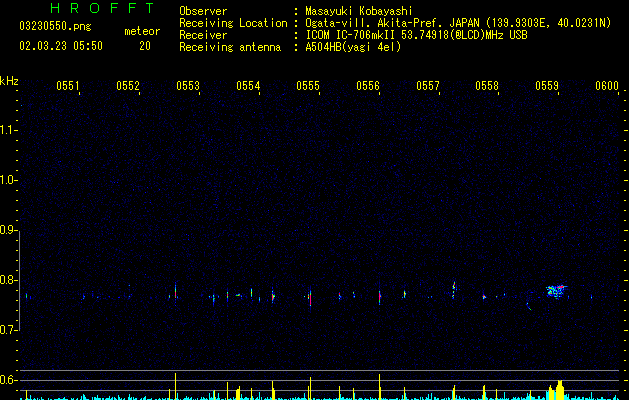Click the red meteor echo at 0555
This screenshot has width=629, height=400.
coord(310,298)
